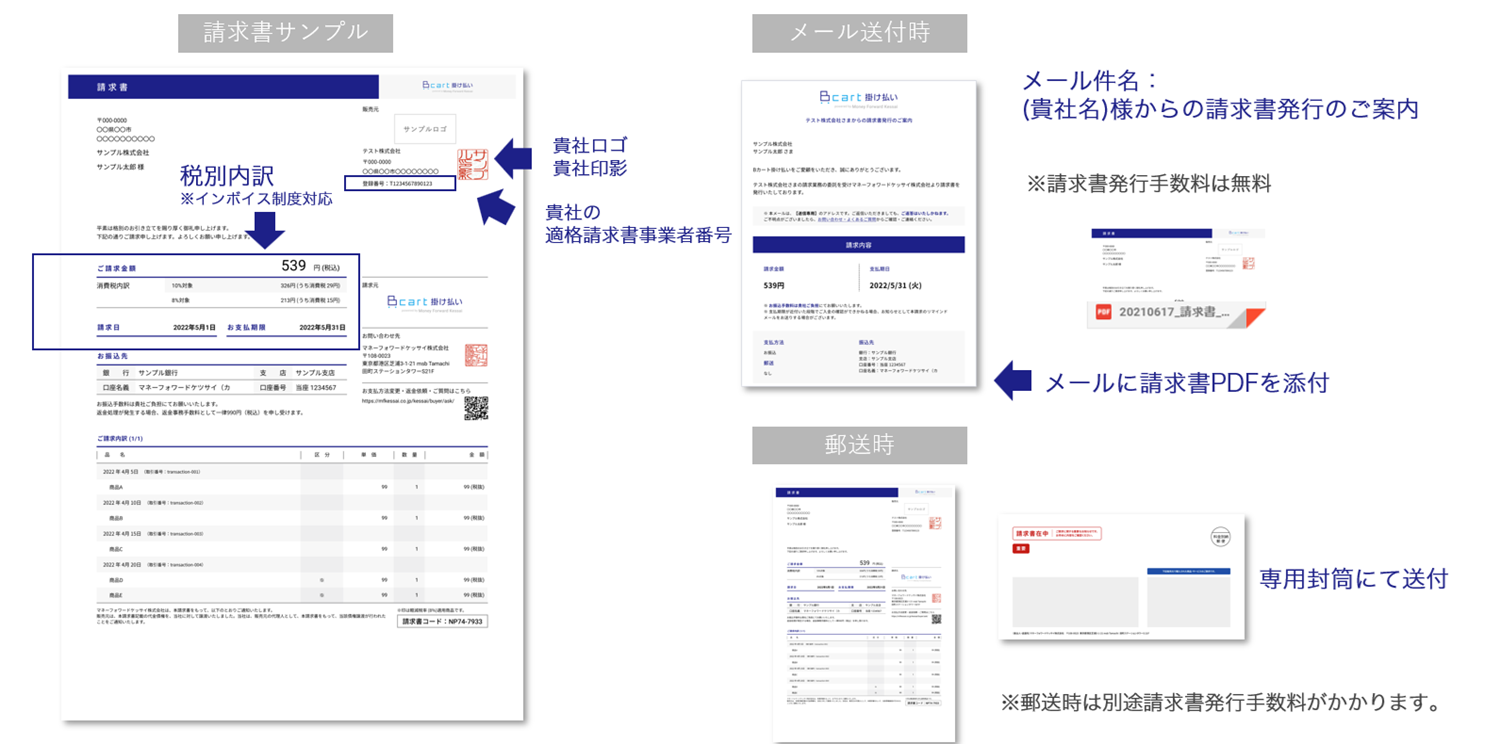Click the サンプルロゴ placeholder box
Image resolution: width=1500 pixels, height=744 pixels.
coord(425,129)
